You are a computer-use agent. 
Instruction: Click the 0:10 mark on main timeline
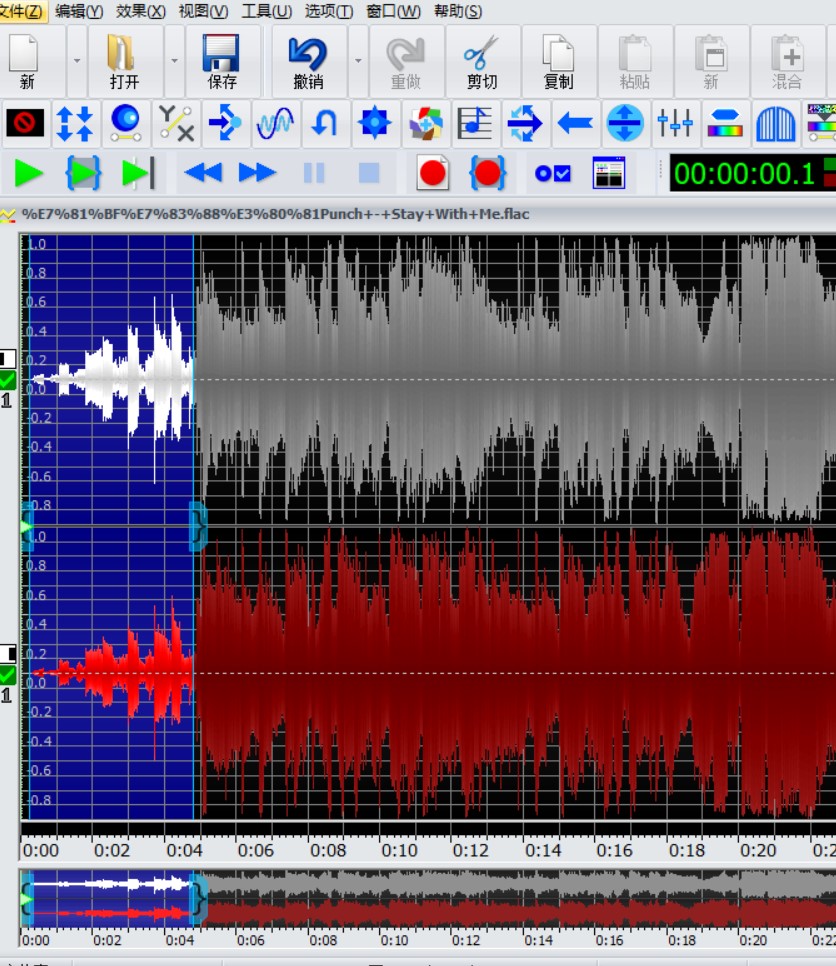[399, 851]
